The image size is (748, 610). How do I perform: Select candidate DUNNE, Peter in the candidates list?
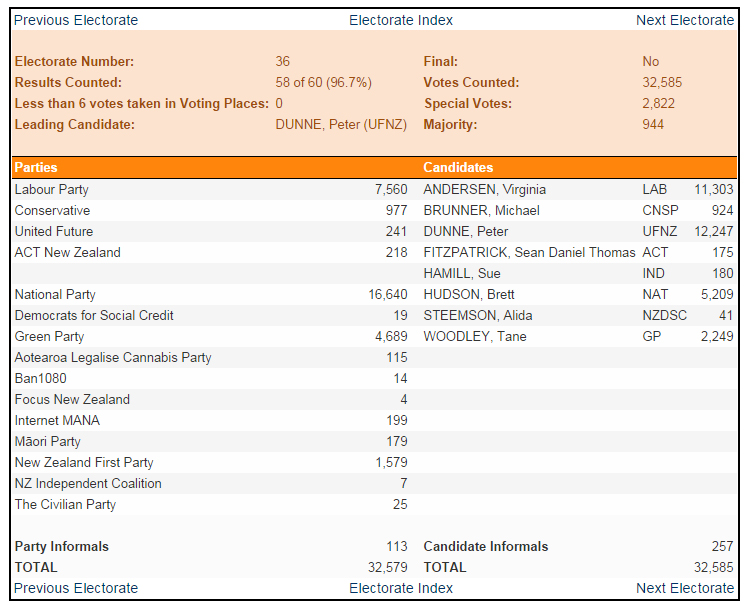(x=465, y=231)
